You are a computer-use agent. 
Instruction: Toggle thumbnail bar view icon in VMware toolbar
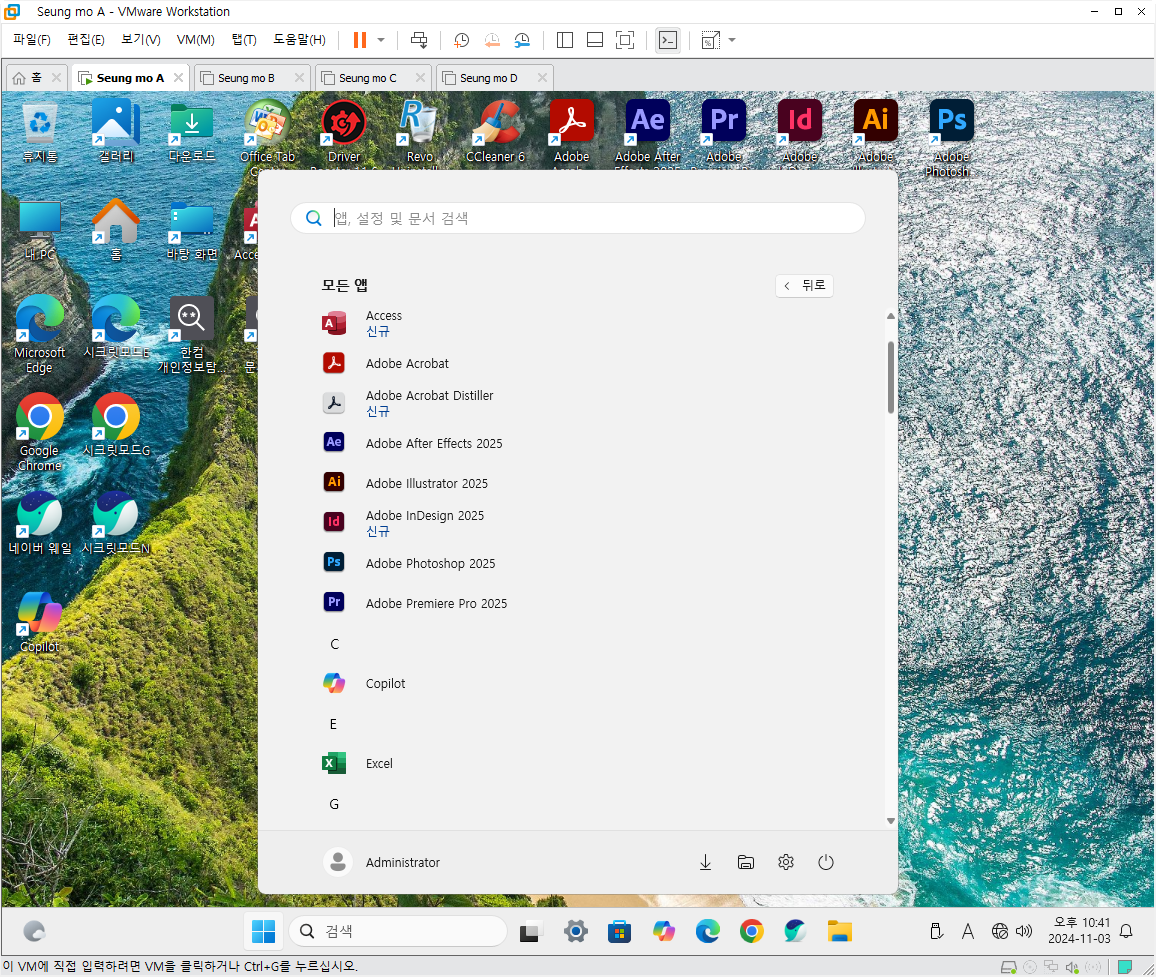pos(595,40)
